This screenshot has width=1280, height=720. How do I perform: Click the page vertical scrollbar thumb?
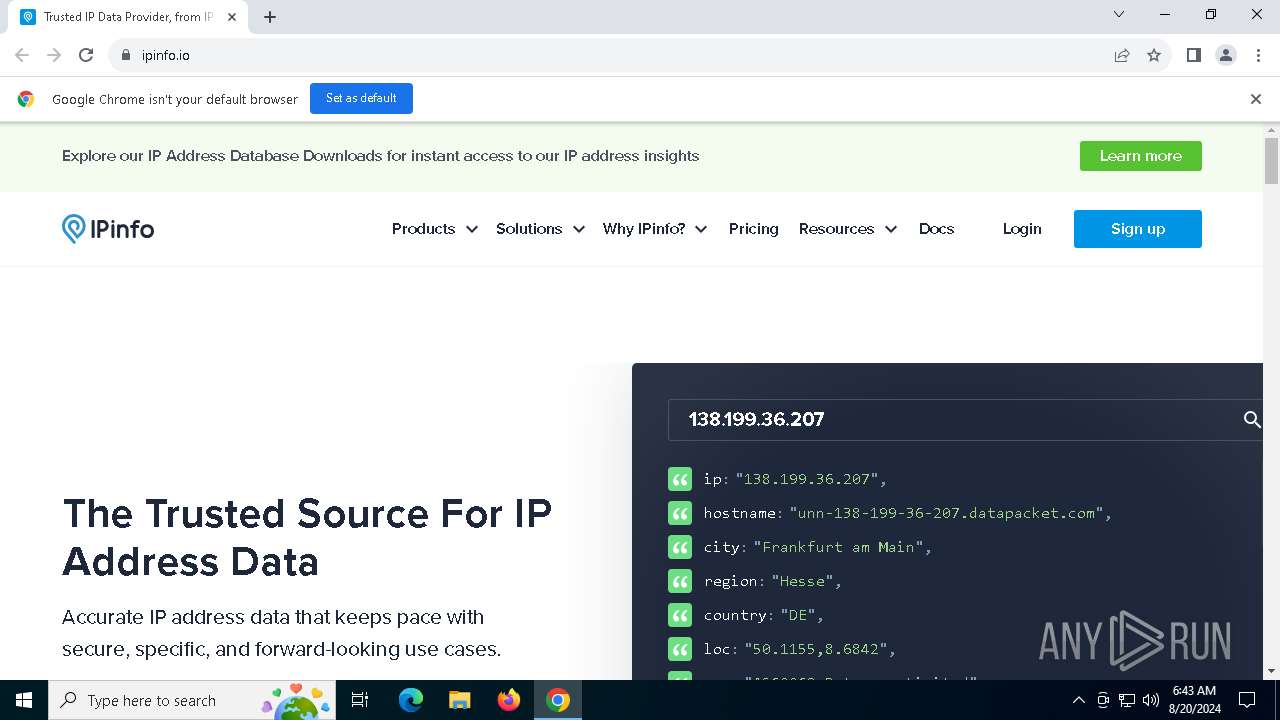click(x=1271, y=161)
